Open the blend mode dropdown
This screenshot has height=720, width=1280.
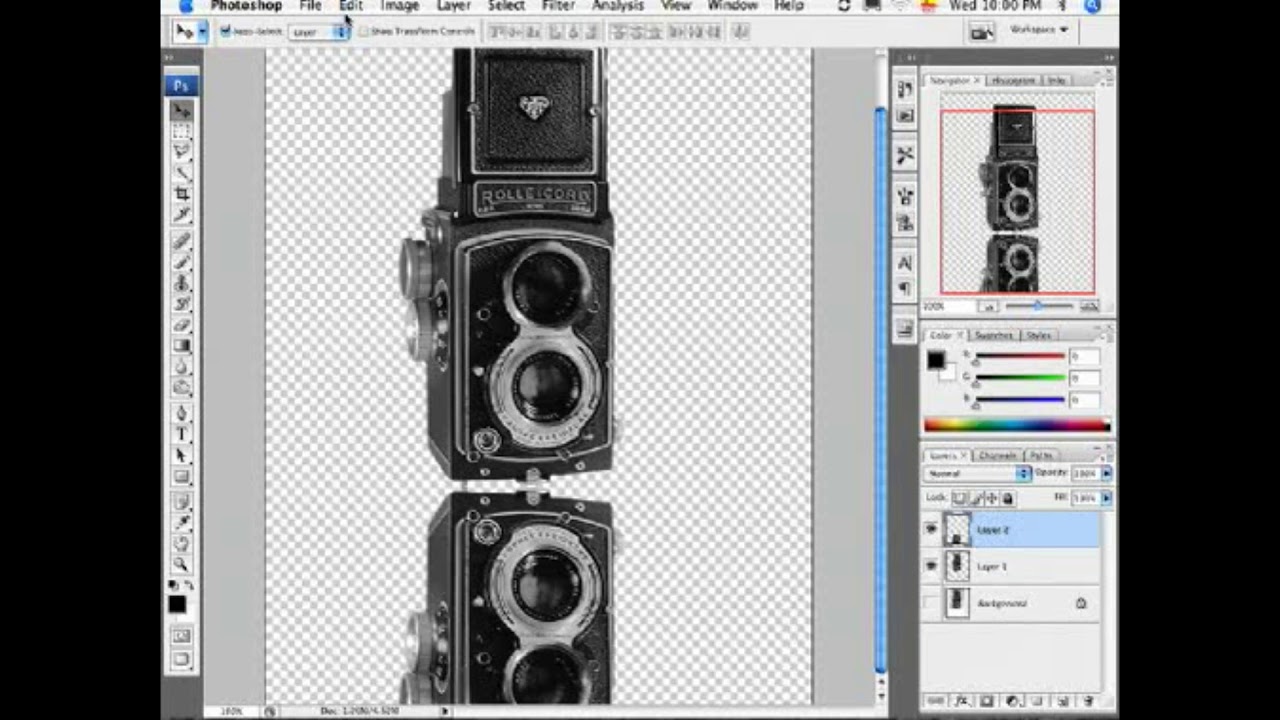point(978,473)
